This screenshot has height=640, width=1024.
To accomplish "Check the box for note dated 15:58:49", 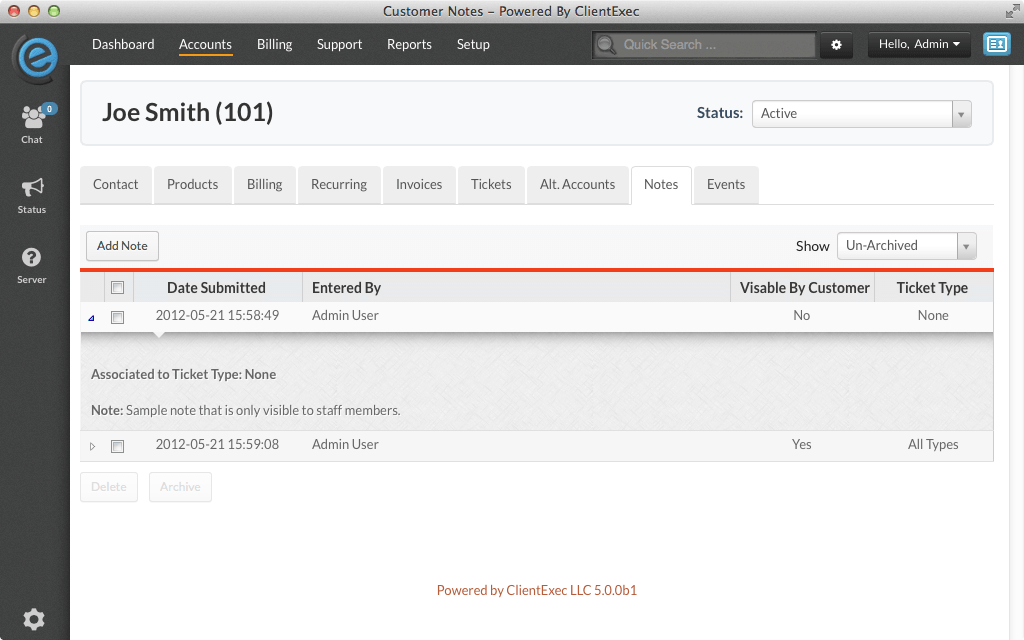I will coord(117,317).
